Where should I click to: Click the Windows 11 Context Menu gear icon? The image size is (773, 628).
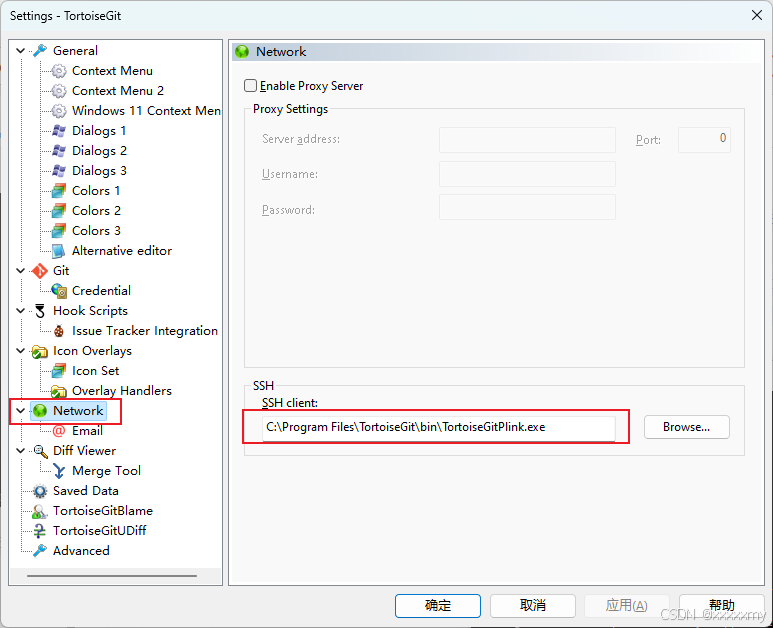(59, 111)
